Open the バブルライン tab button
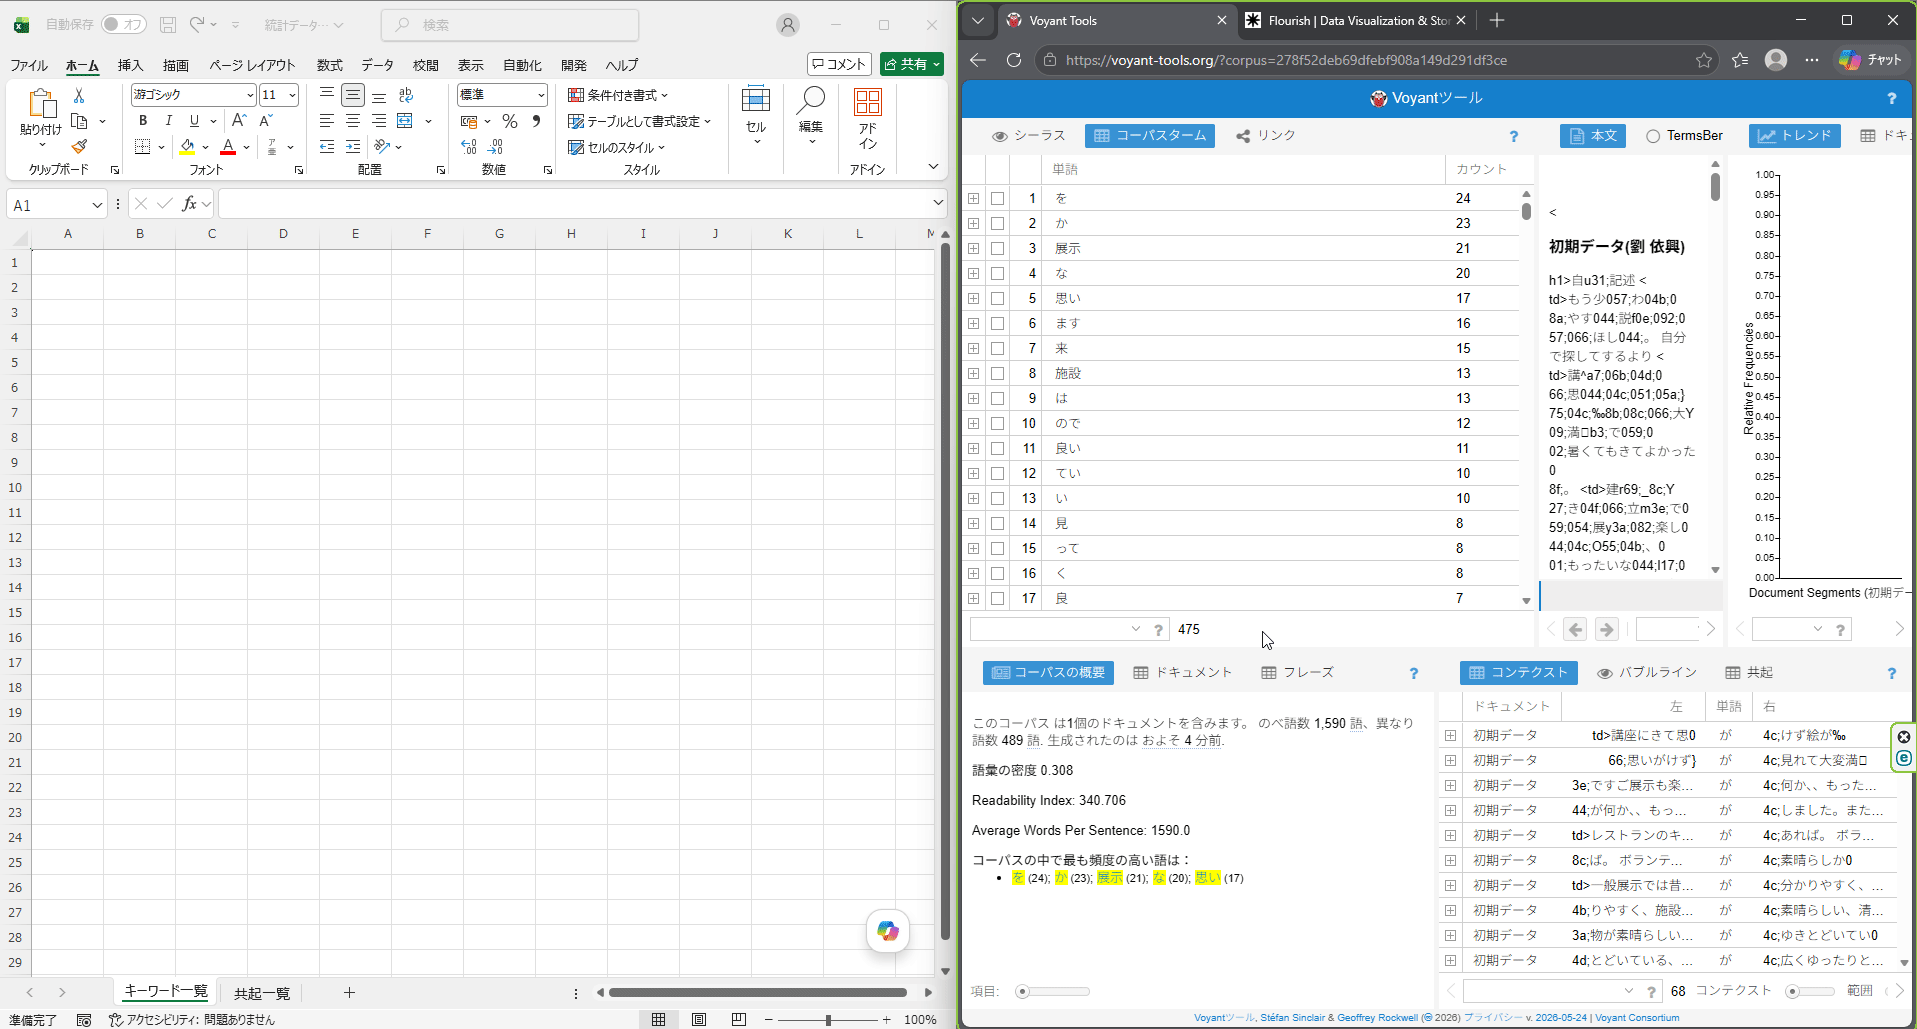 [x=1647, y=673]
